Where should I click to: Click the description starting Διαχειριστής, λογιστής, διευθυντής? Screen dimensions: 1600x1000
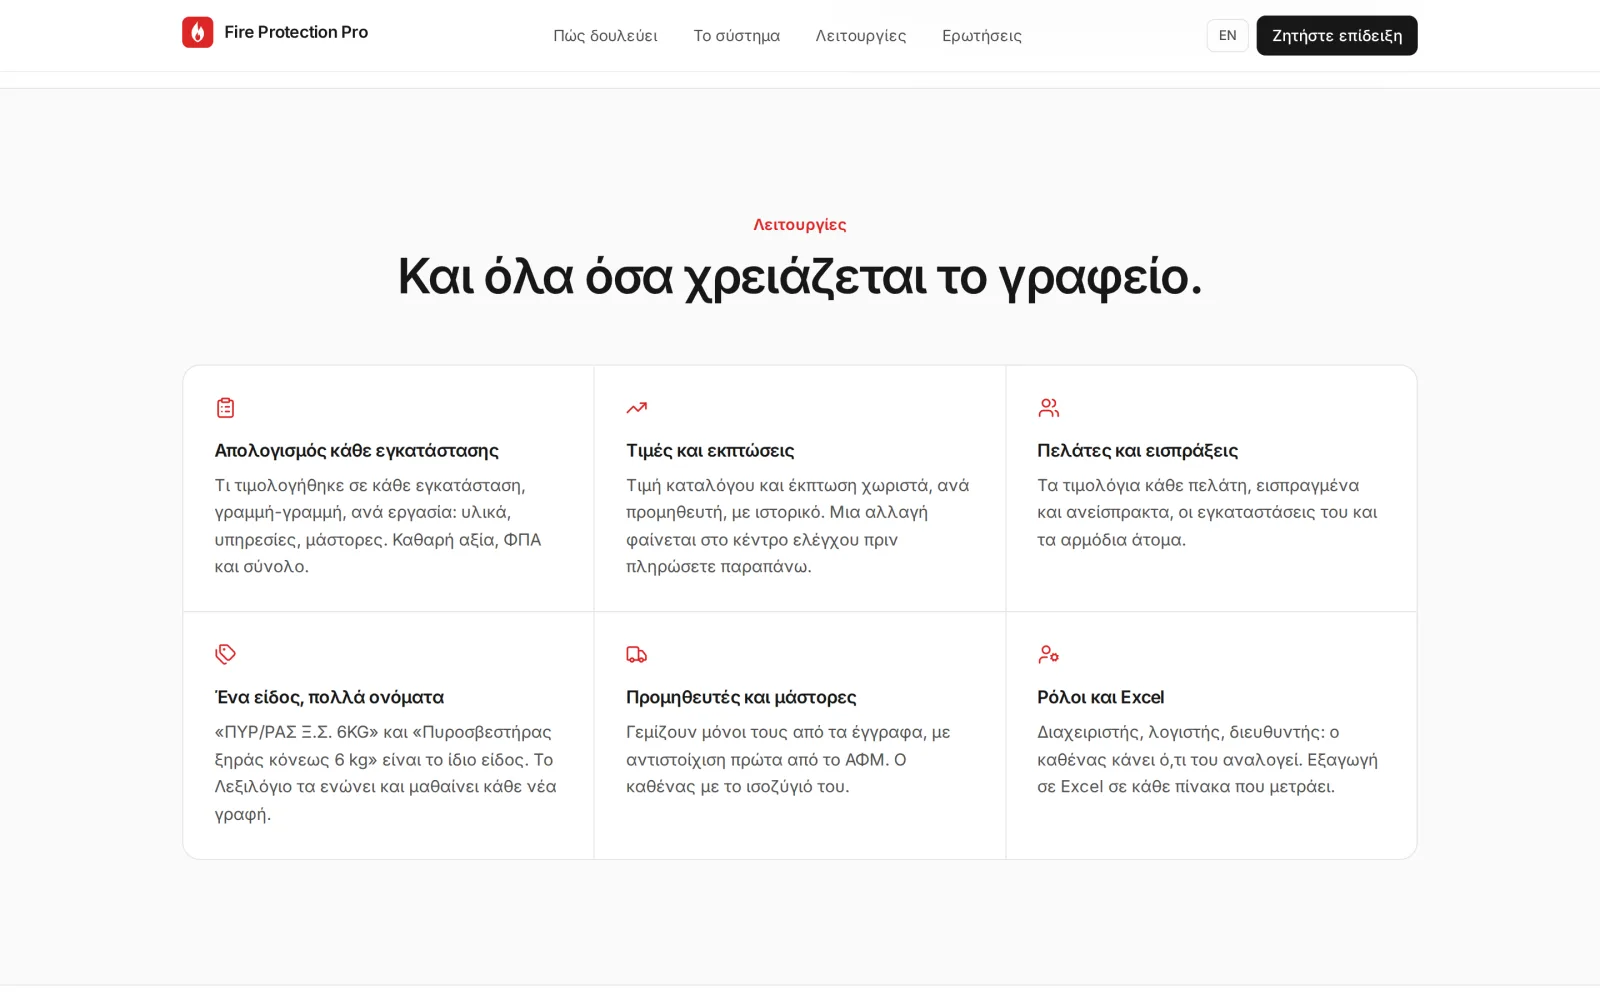1208,759
